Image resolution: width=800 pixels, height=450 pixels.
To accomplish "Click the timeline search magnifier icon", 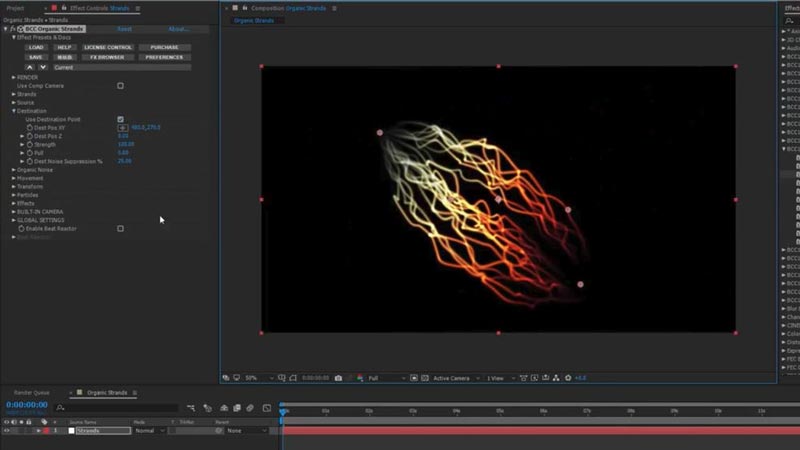I will click(x=60, y=408).
